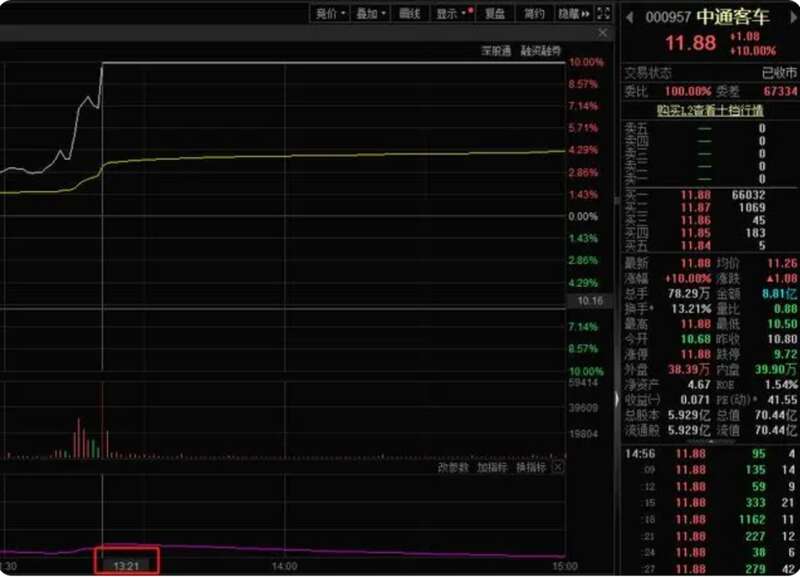
Task: Click the 0.00% axis label
Action: (583, 216)
